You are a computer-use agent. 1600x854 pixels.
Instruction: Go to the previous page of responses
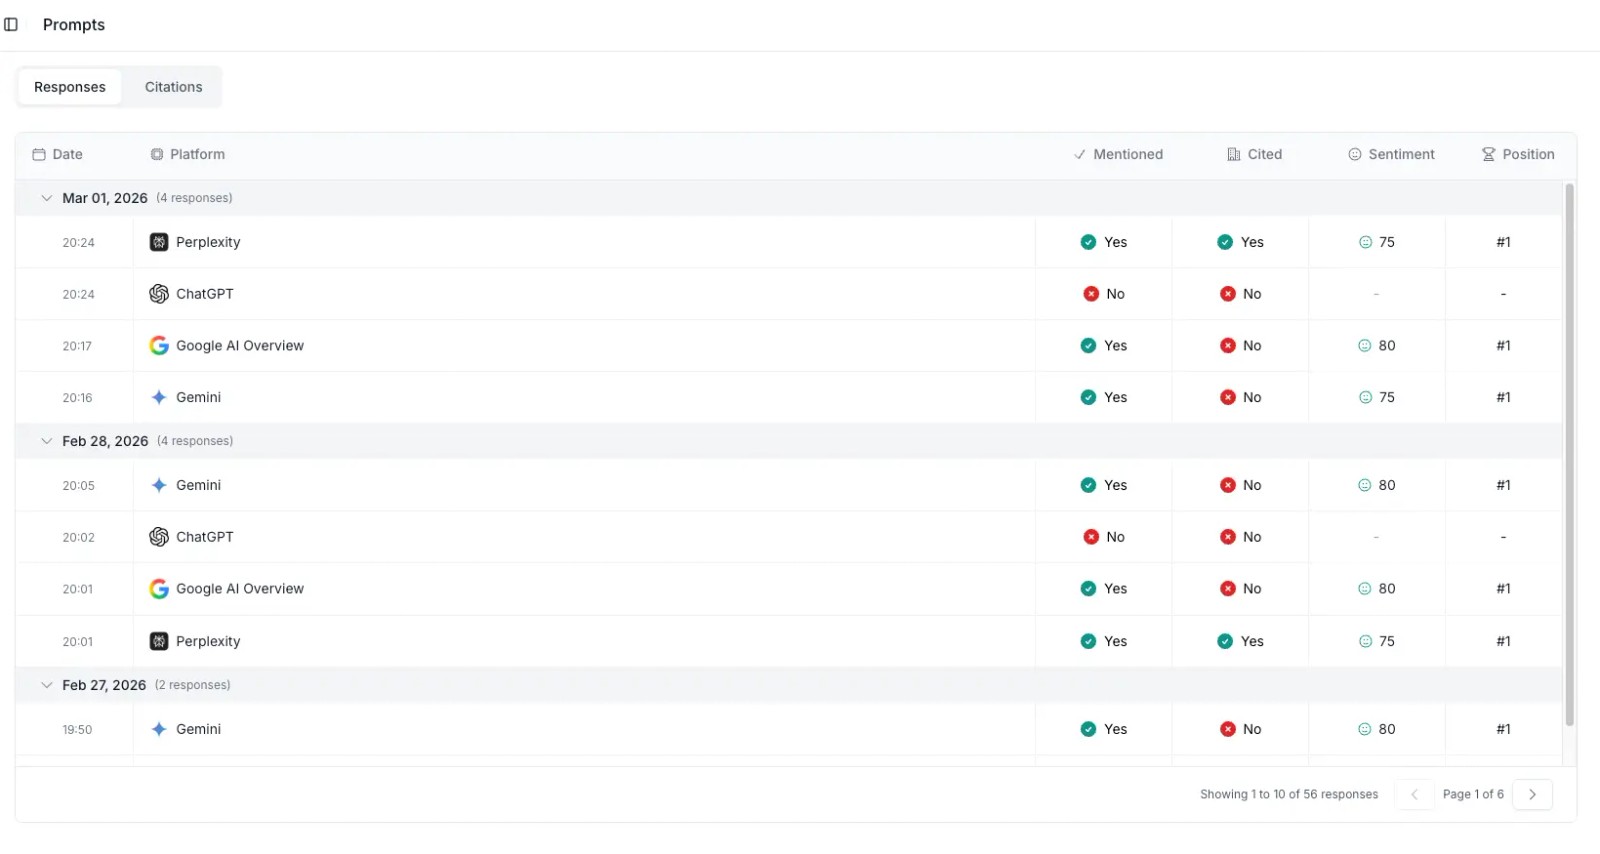coord(1414,794)
